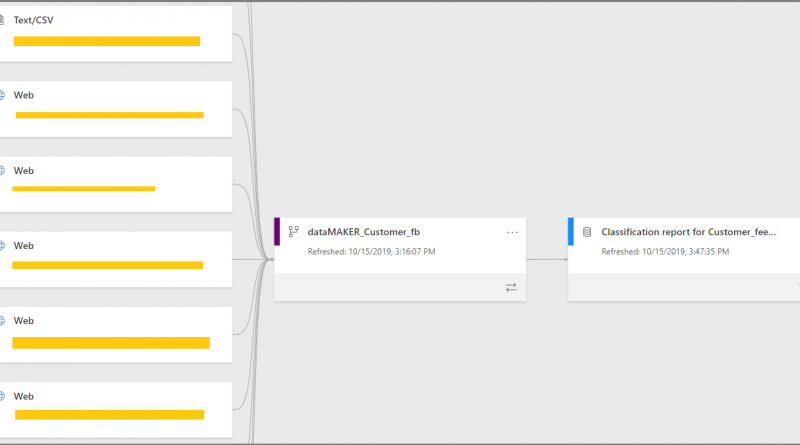This screenshot has height=445, width=800.
Task: Click the globe icon on the middle Web card
Action: coord(2,245)
